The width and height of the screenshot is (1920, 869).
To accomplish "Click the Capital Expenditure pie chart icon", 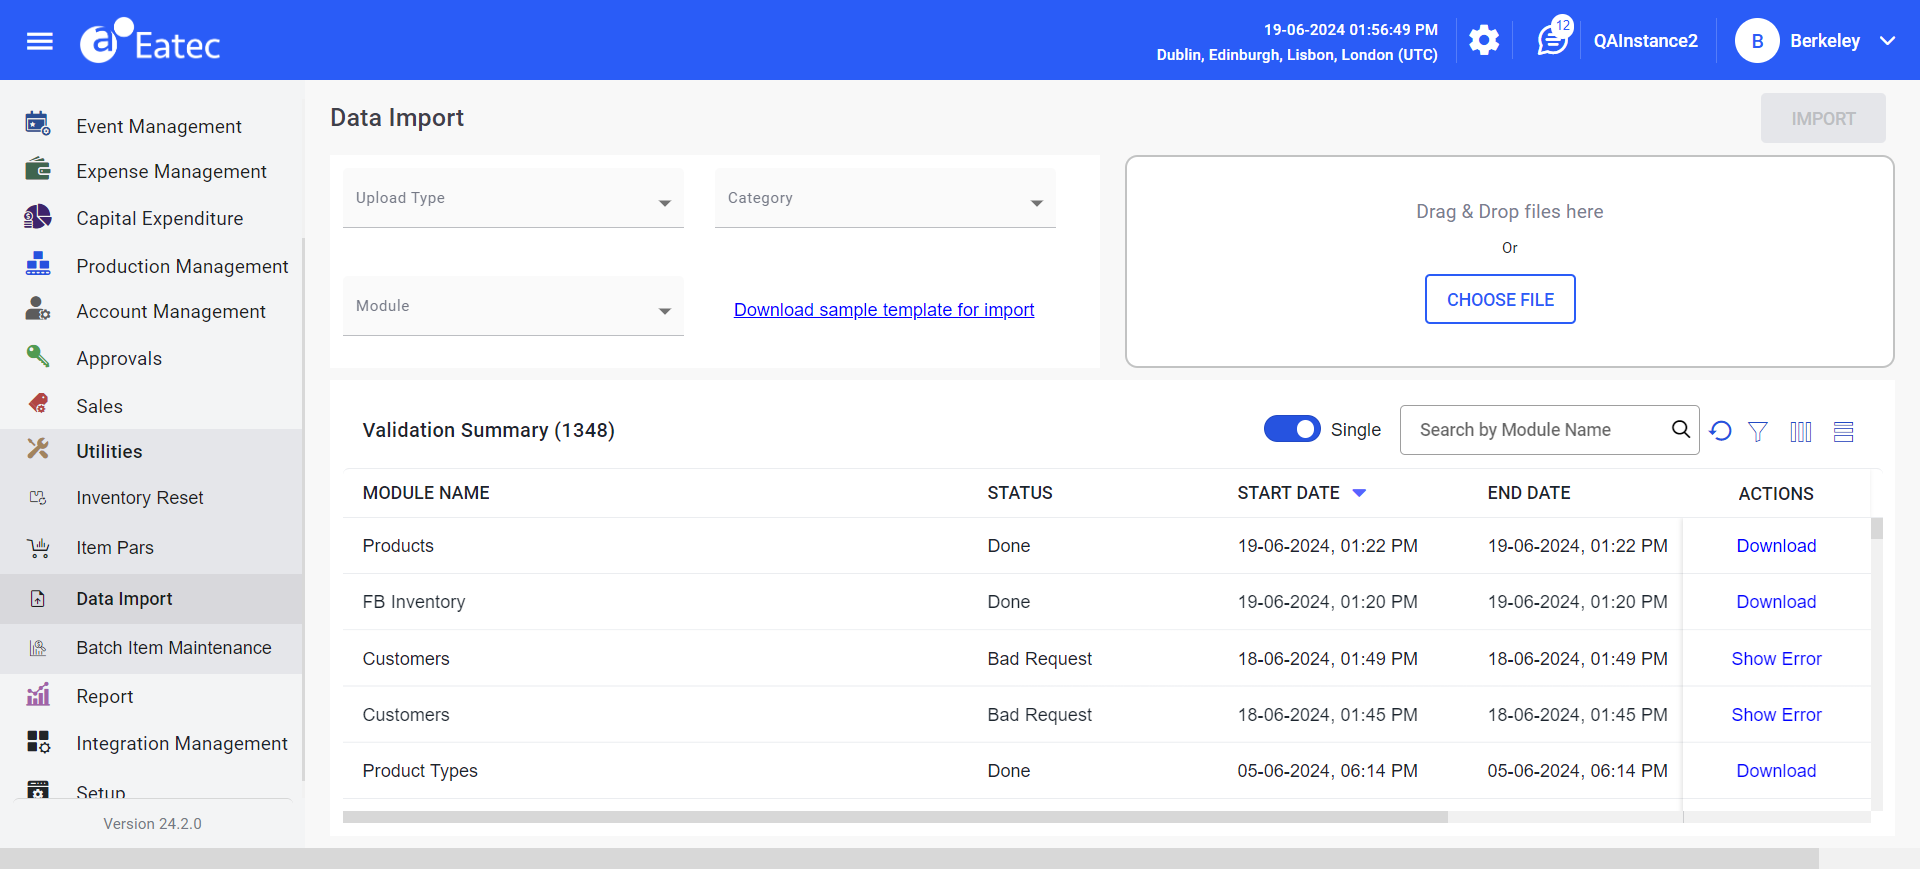I will pos(38,217).
